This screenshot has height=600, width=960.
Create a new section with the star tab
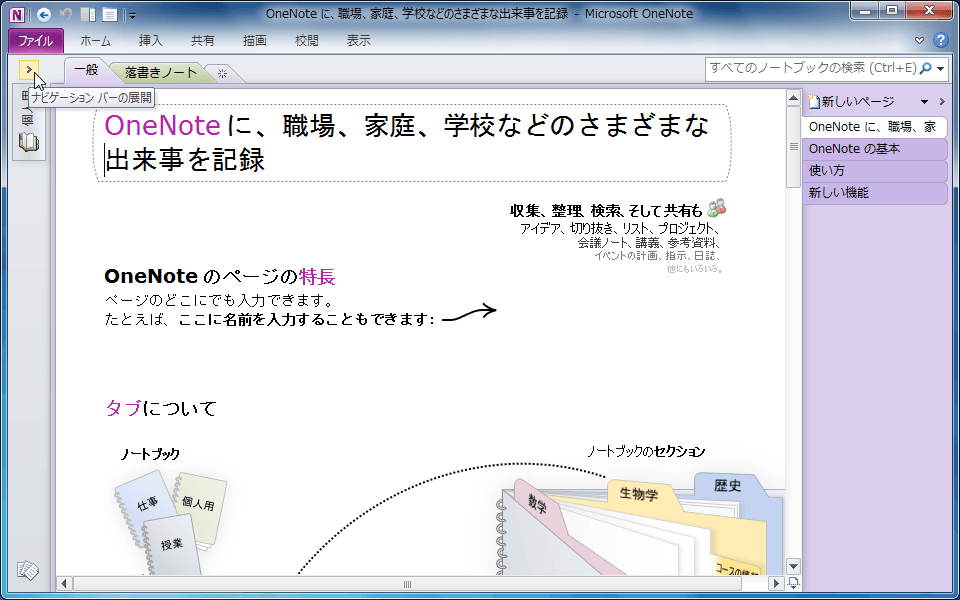click(223, 73)
